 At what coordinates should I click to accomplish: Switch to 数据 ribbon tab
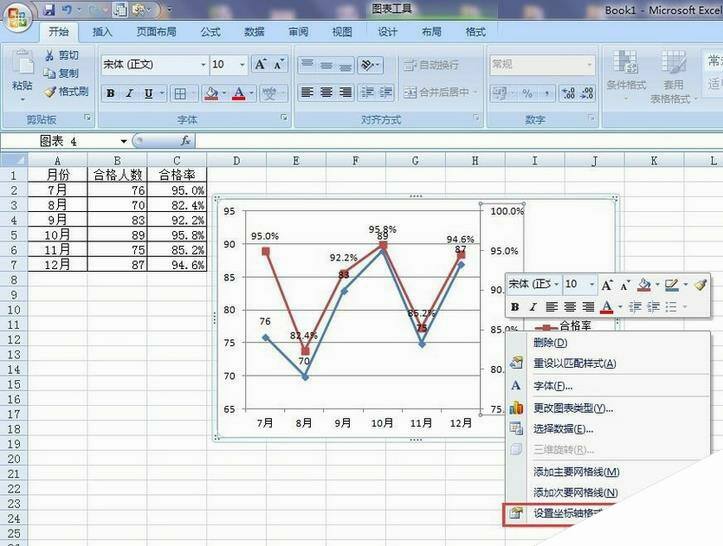click(x=254, y=32)
